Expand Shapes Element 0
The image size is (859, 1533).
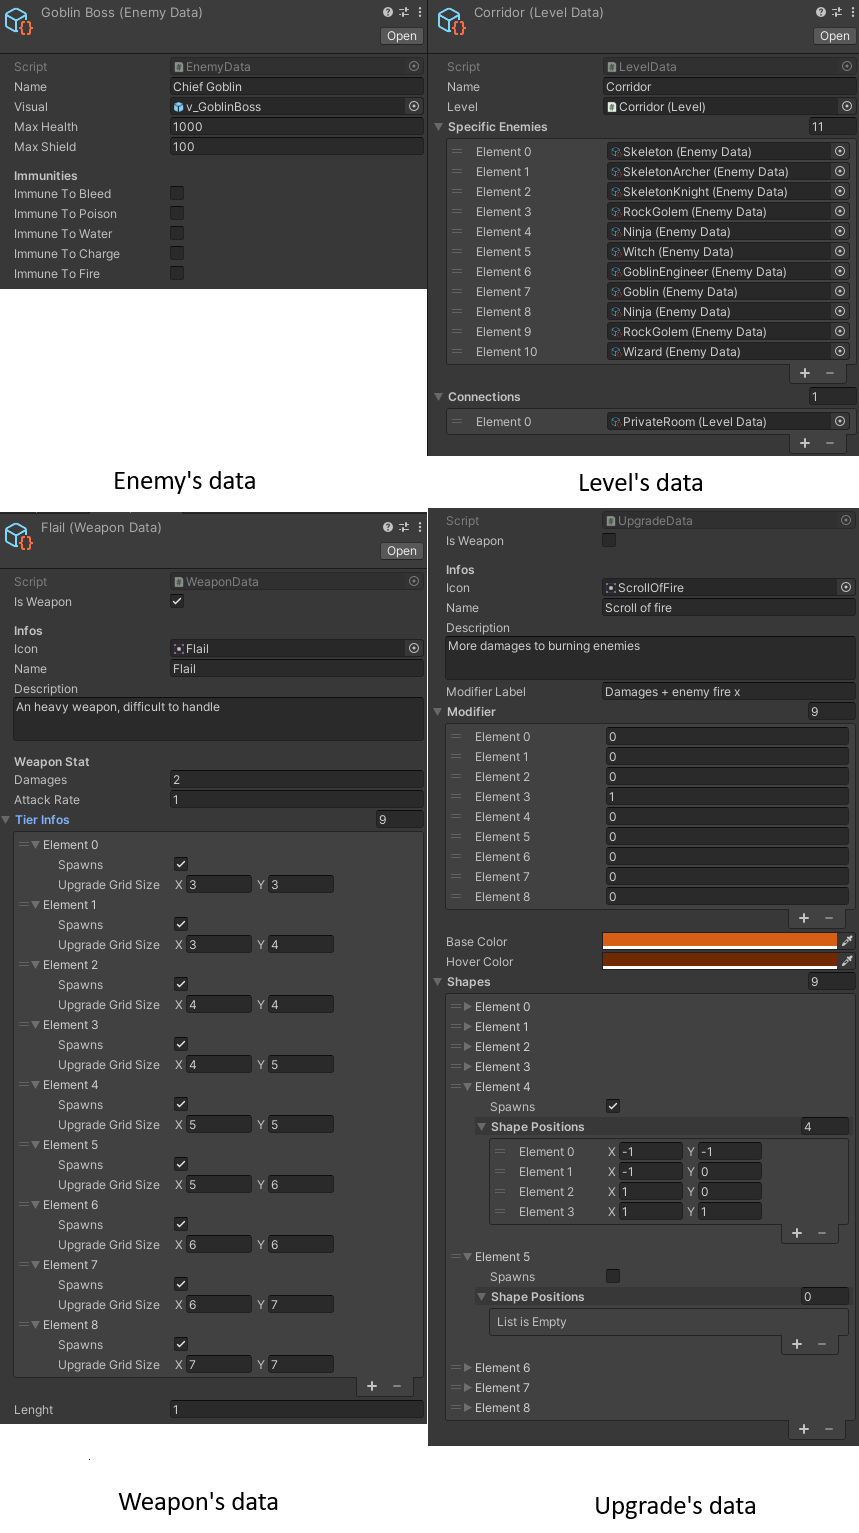pos(467,1007)
